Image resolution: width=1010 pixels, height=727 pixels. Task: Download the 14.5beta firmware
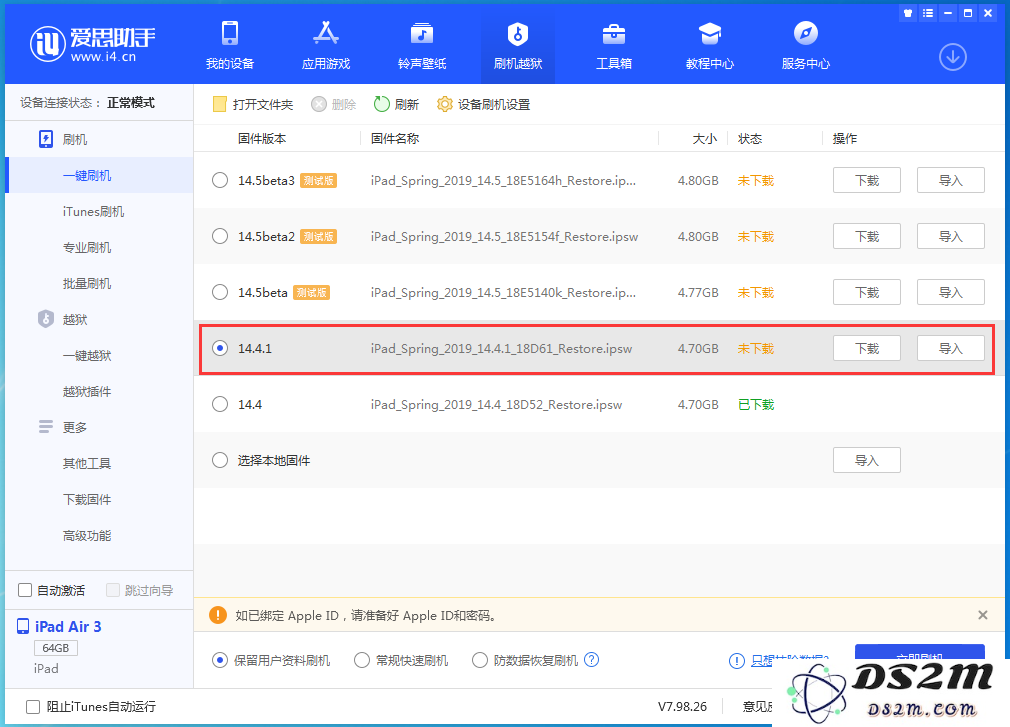[866, 292]
